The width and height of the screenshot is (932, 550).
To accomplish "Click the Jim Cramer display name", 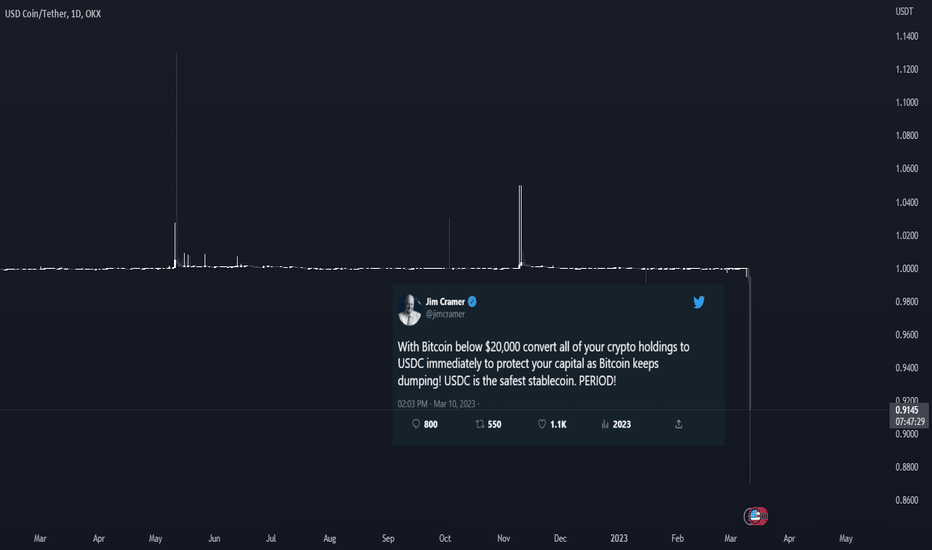I will 445,301.
